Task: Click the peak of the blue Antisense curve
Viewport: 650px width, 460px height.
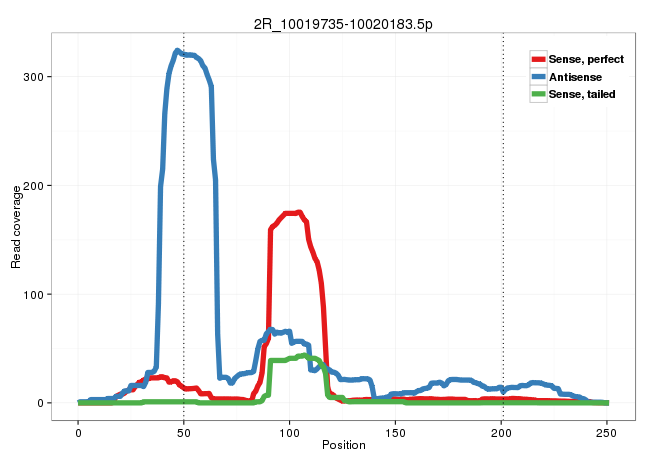Action: (177, 50)
